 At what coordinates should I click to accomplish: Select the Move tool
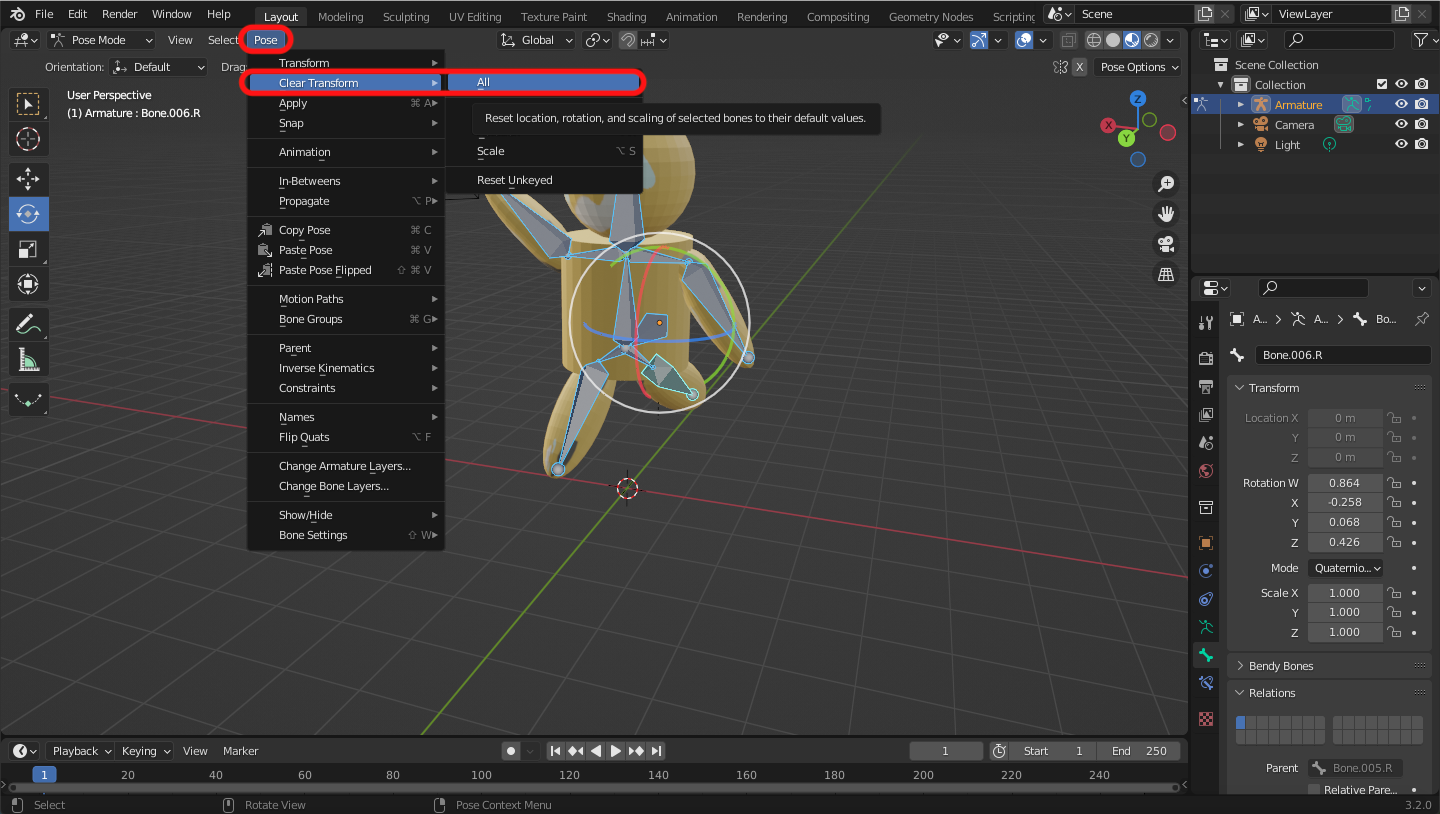(28, 179)
